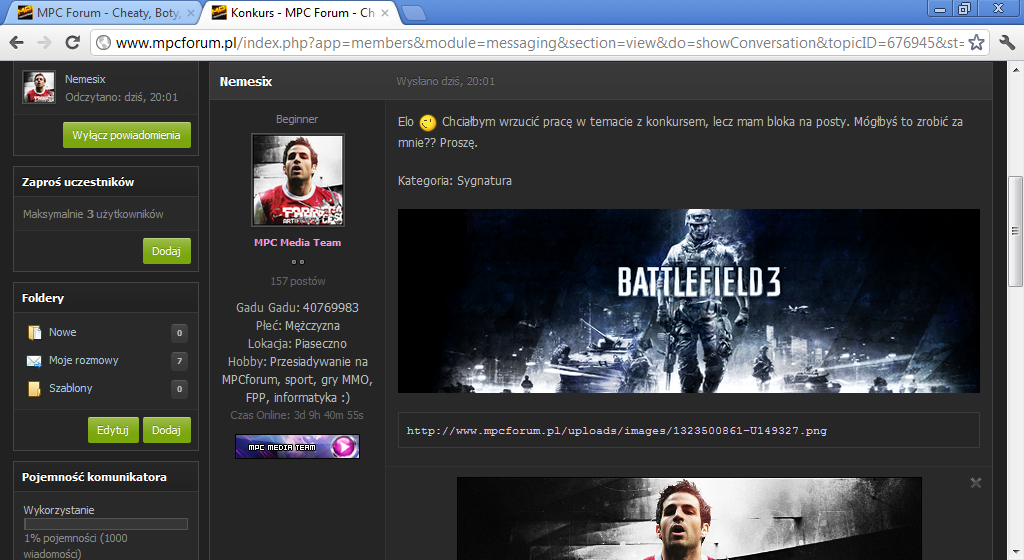This screenshot has width=1024, height=560.
Task: Click 'Kategoria: Sygnatura' text
Action: point(455,181)
